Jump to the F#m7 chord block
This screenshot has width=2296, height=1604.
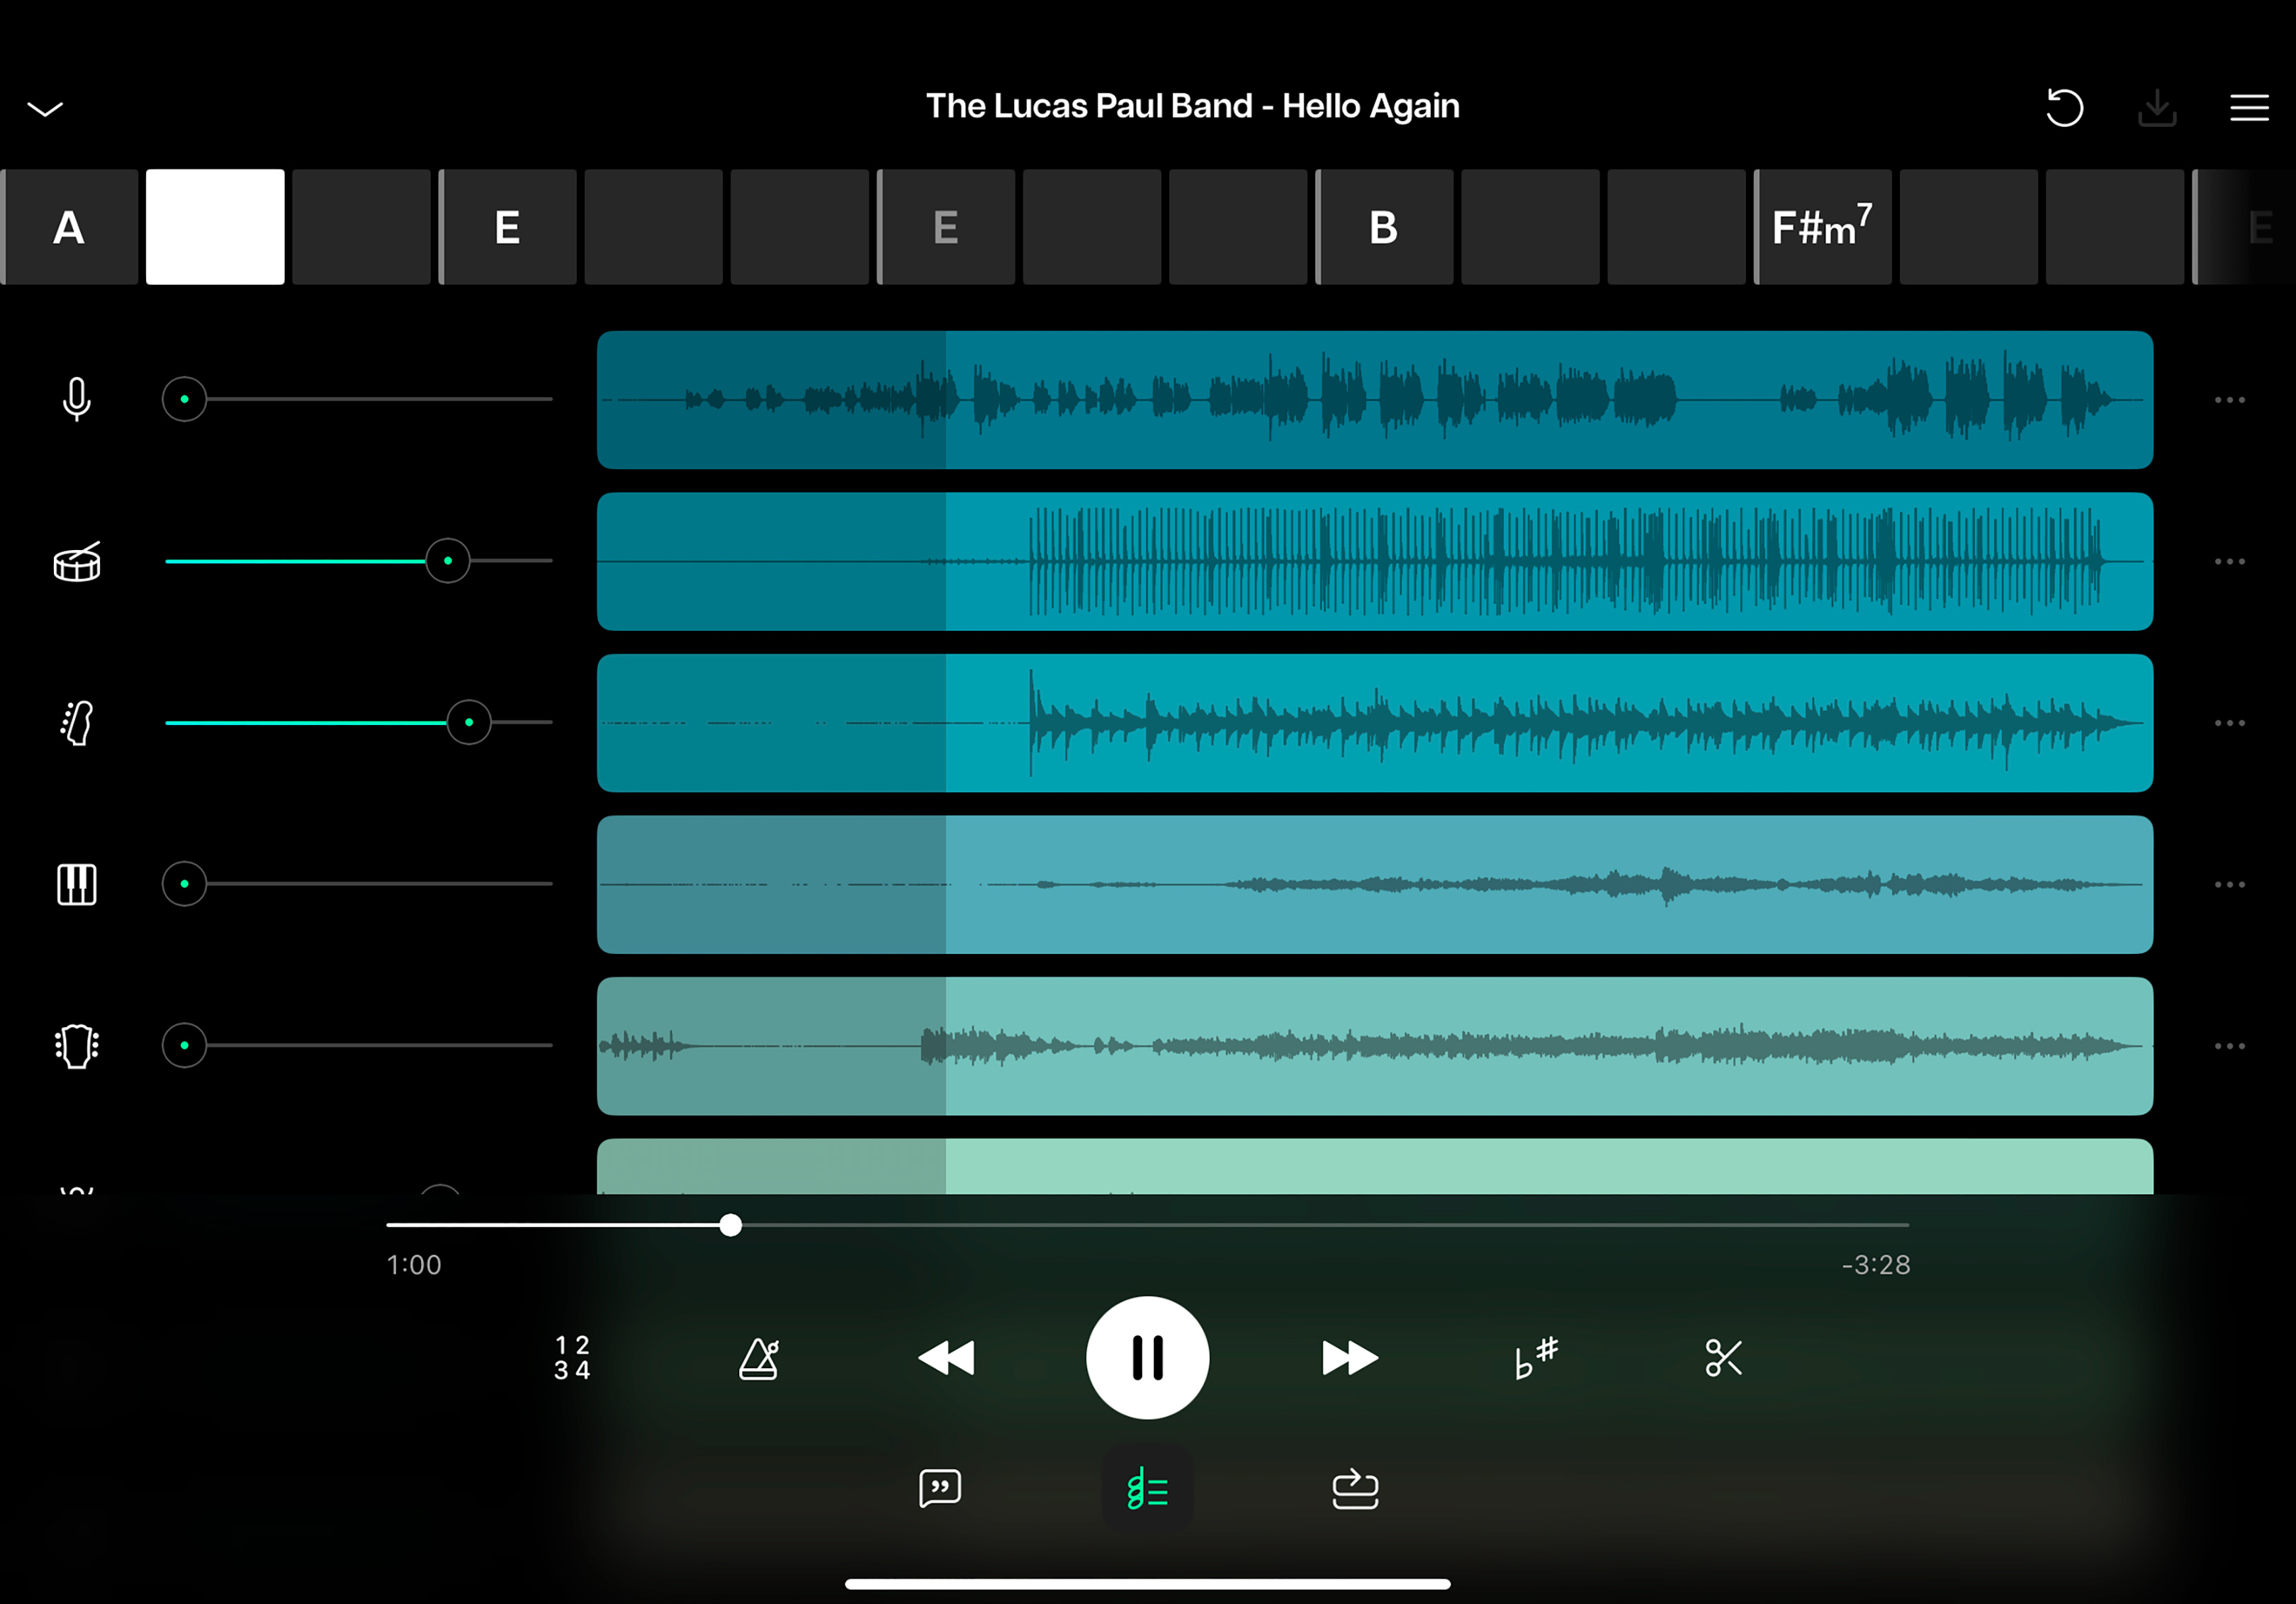tap(1822, 228)
